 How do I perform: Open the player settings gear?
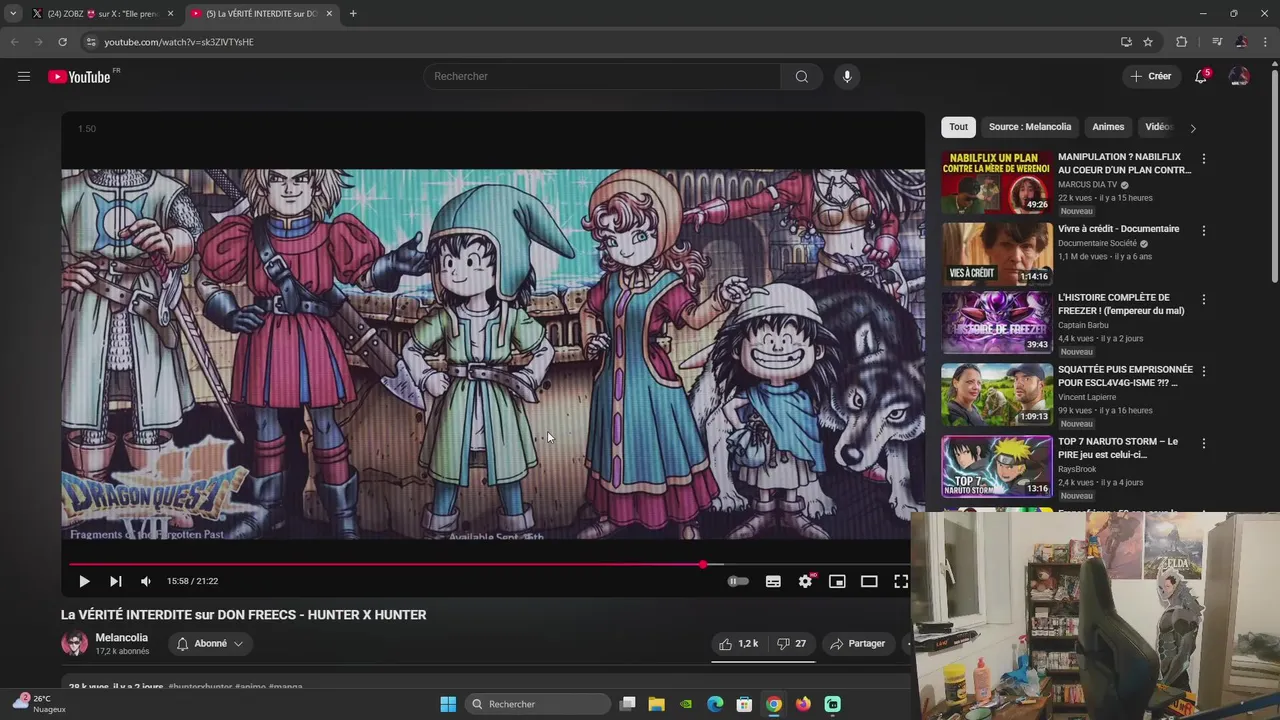tap(805, 581)
